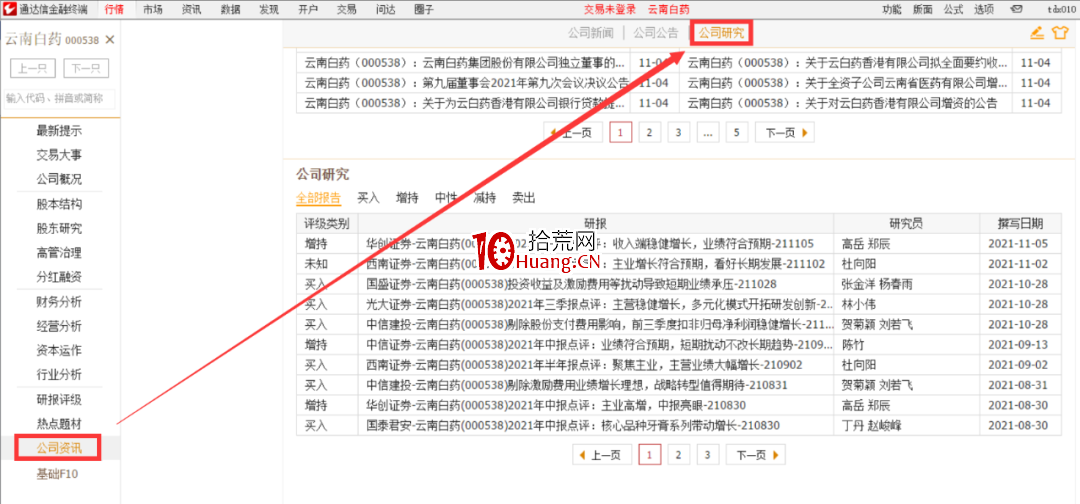The height and width of the screenshot is (504, 1080).
Task: Focus the stock code search field
Action: click(59, 98)
